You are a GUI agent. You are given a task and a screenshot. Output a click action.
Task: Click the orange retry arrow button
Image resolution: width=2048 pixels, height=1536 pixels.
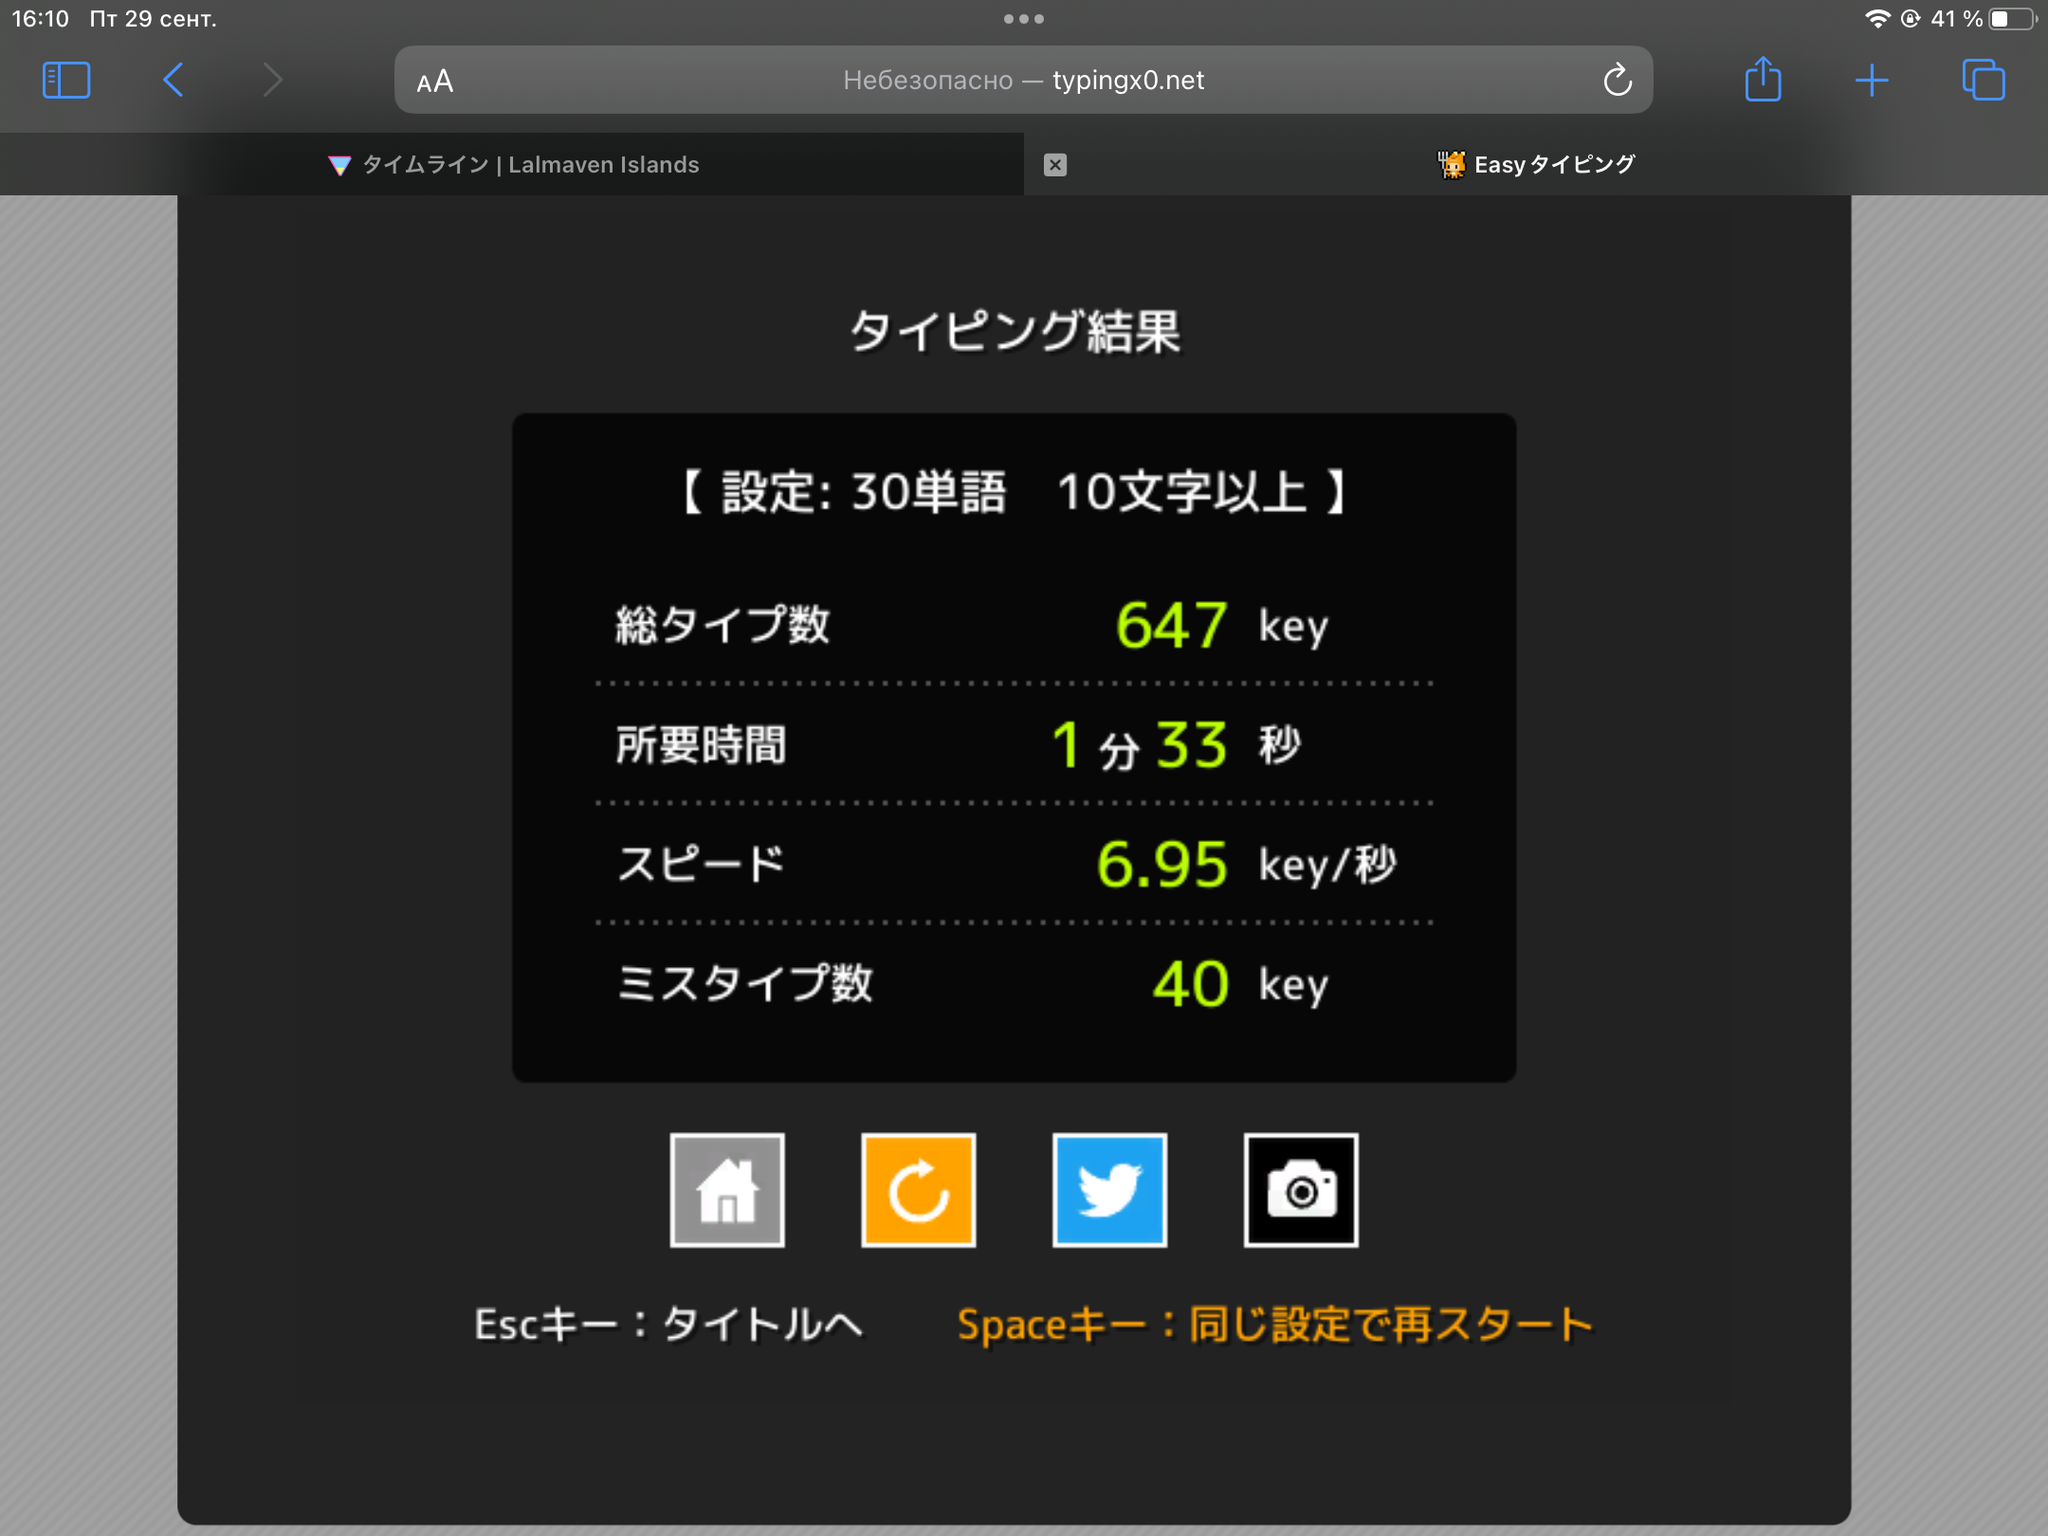tap(918, 1190)
